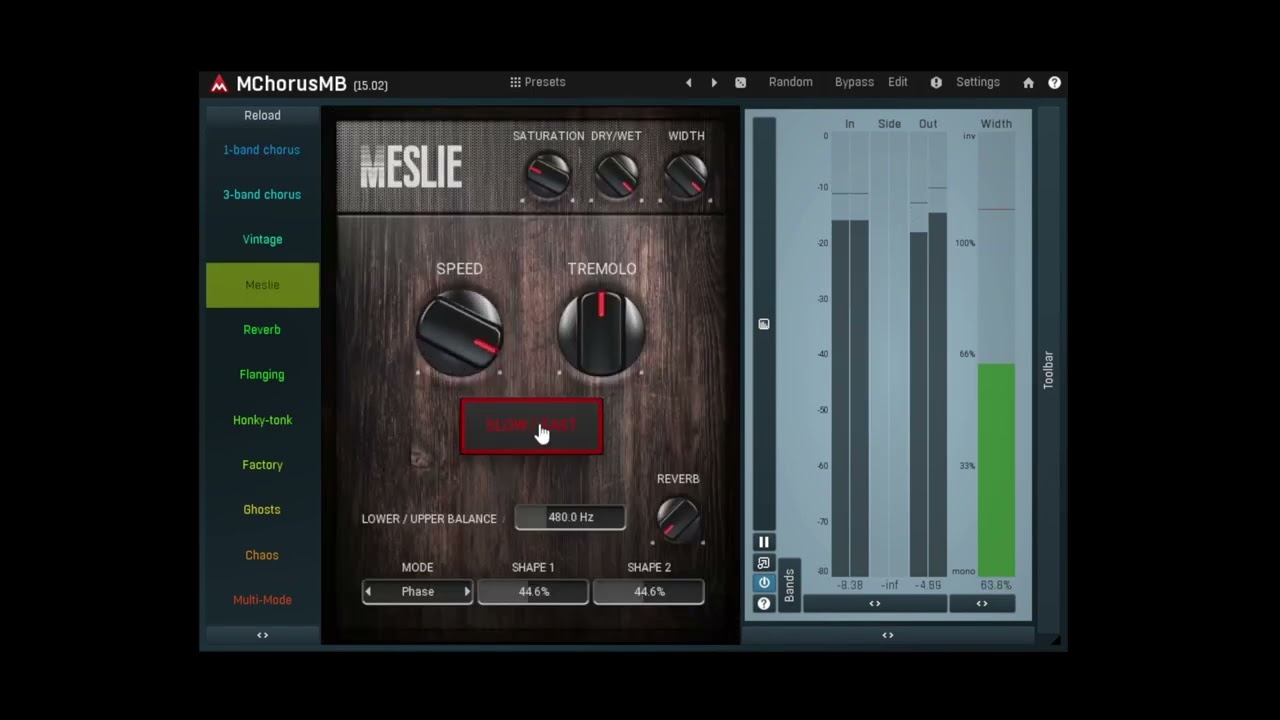The width and height of the screenshot is (1280, 720).
Task: Open the Multi-Mode device
Action: (262, 600)
